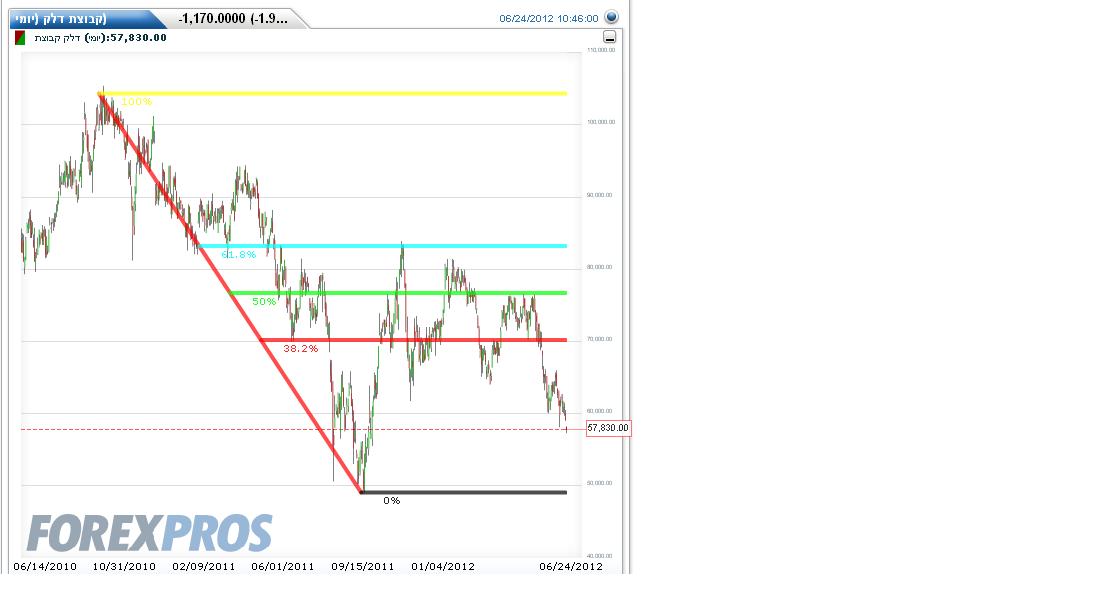Click the ForexPros watermark logo
1097x613 pixels.
(x=150, y=533)
